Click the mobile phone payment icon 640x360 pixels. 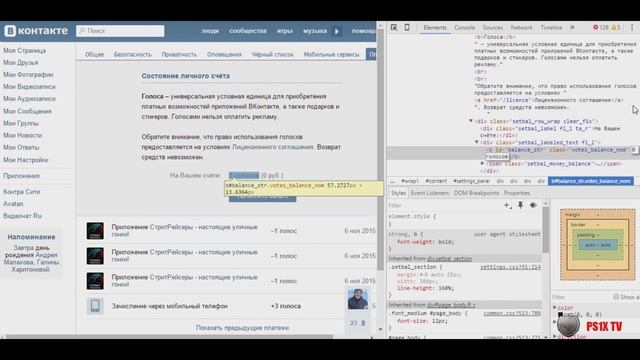point(95,306)
